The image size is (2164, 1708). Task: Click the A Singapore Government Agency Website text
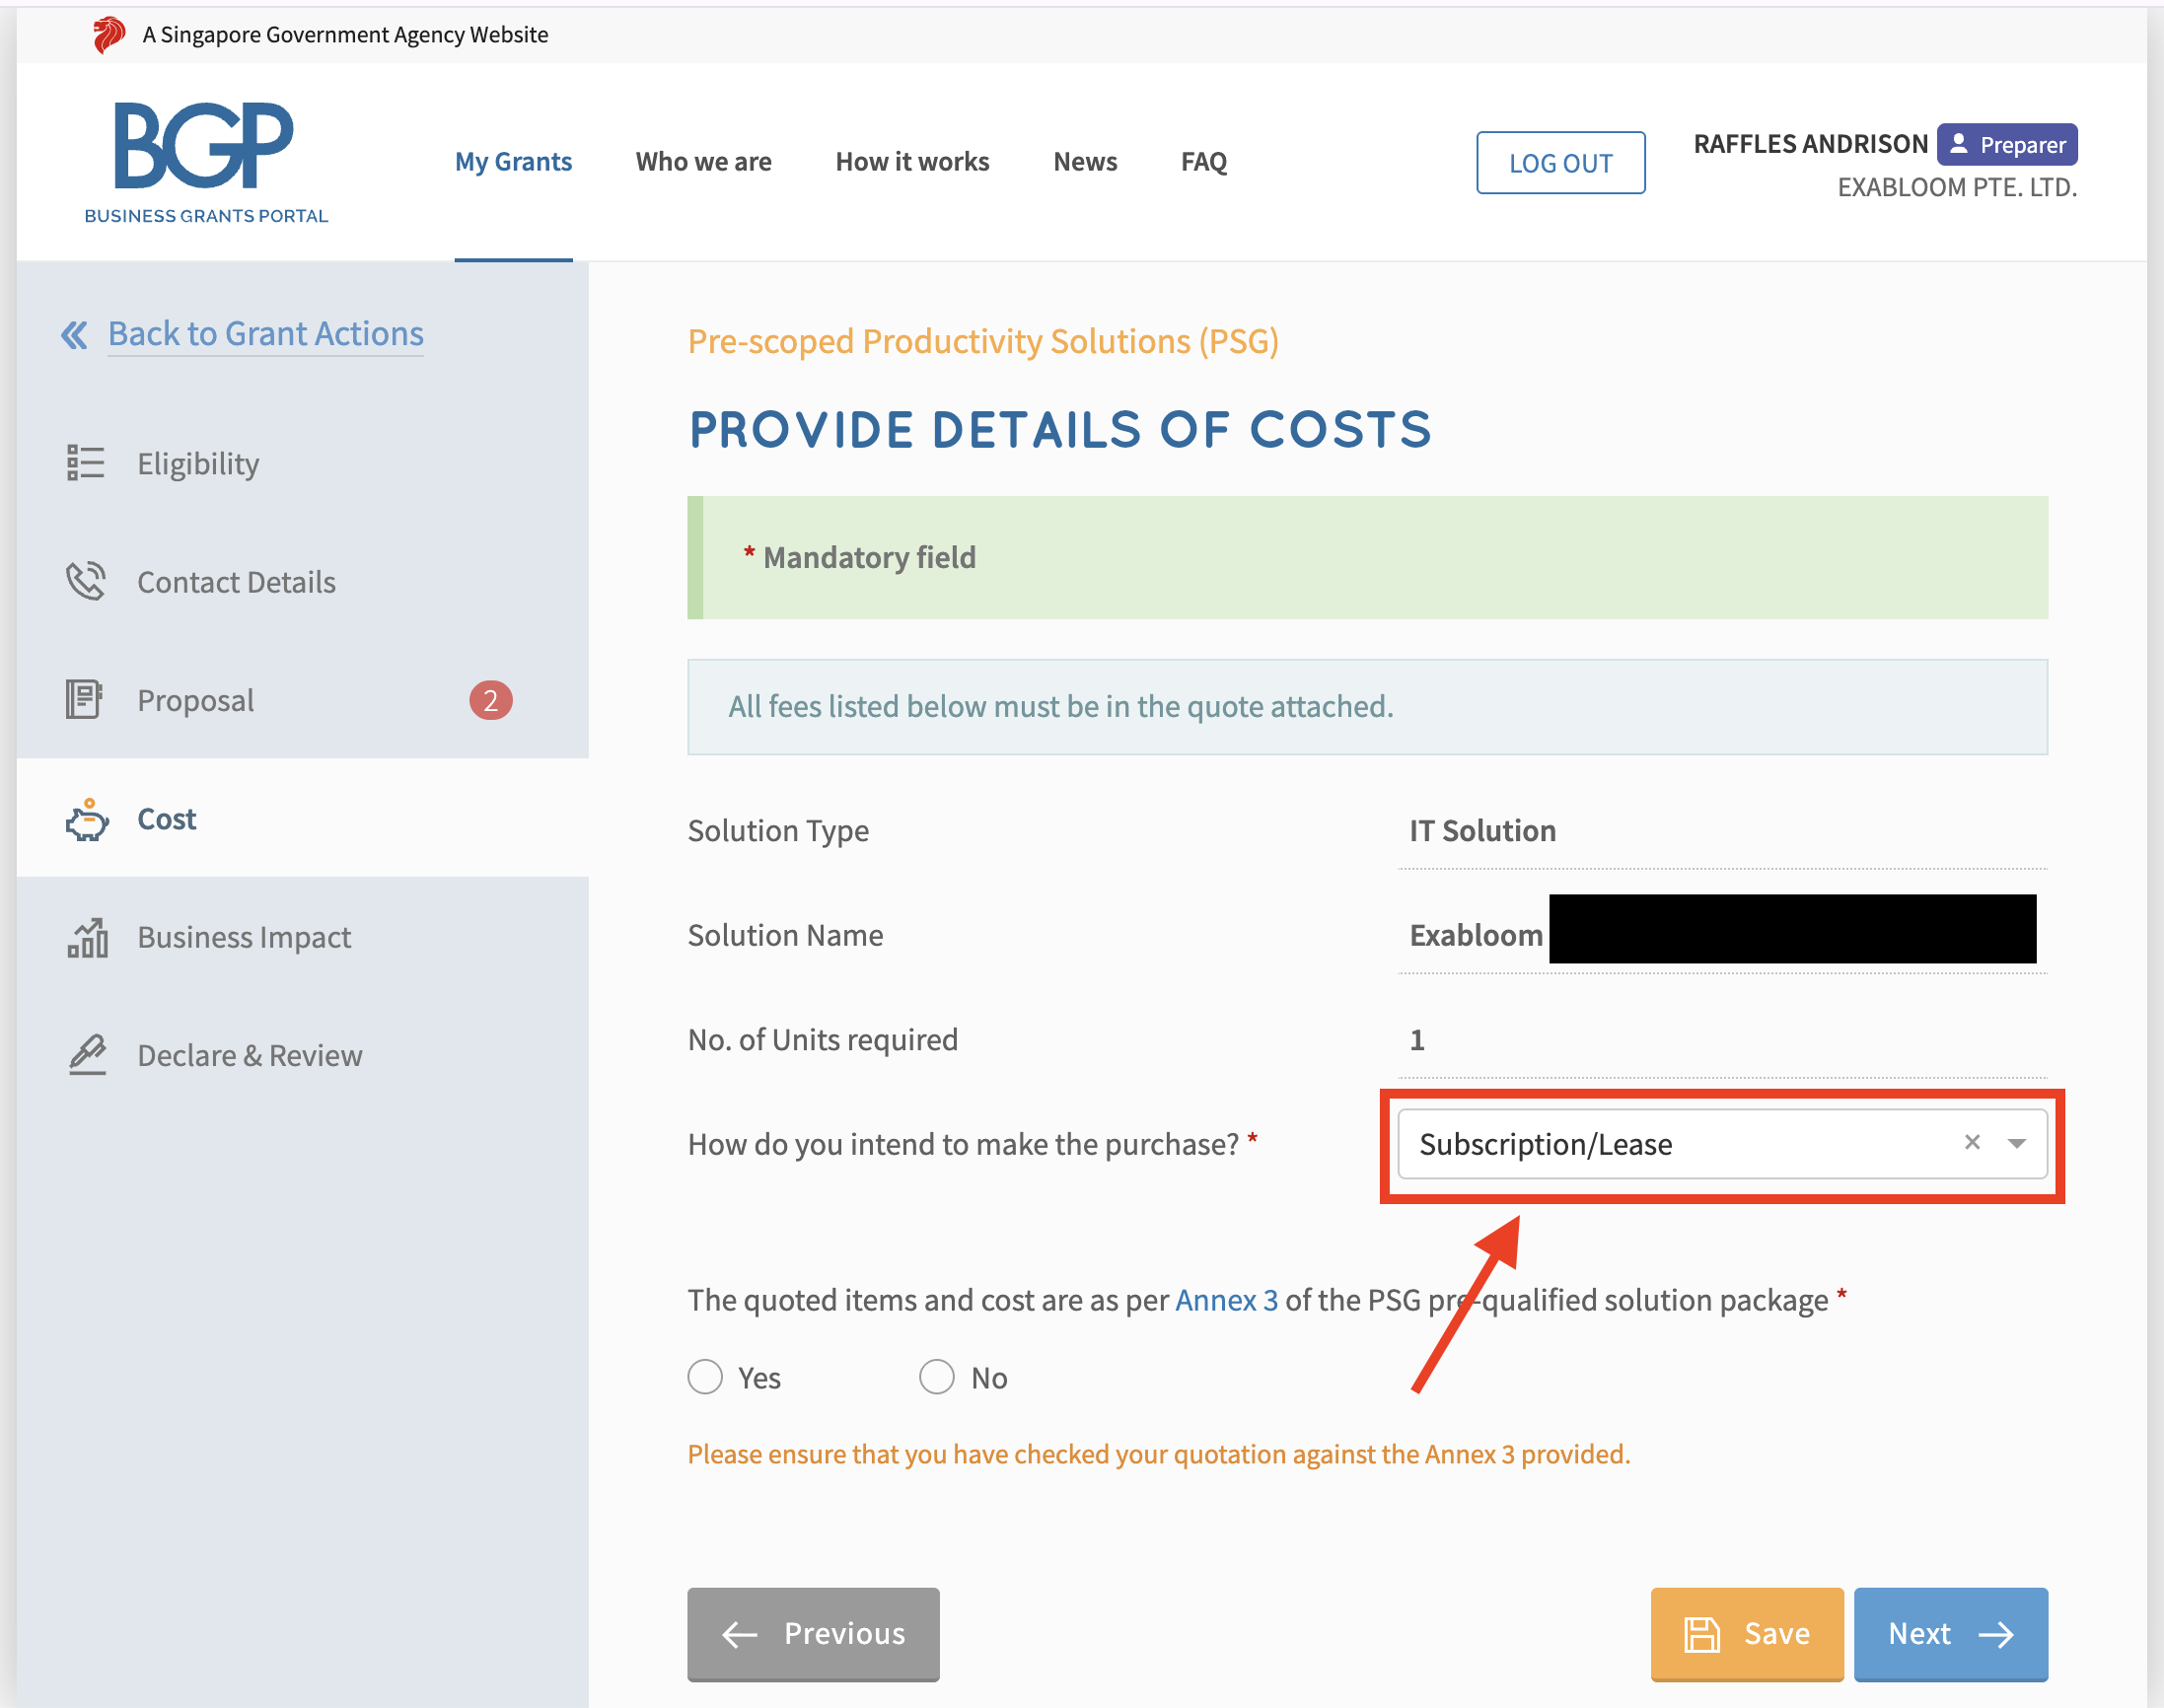345,34
